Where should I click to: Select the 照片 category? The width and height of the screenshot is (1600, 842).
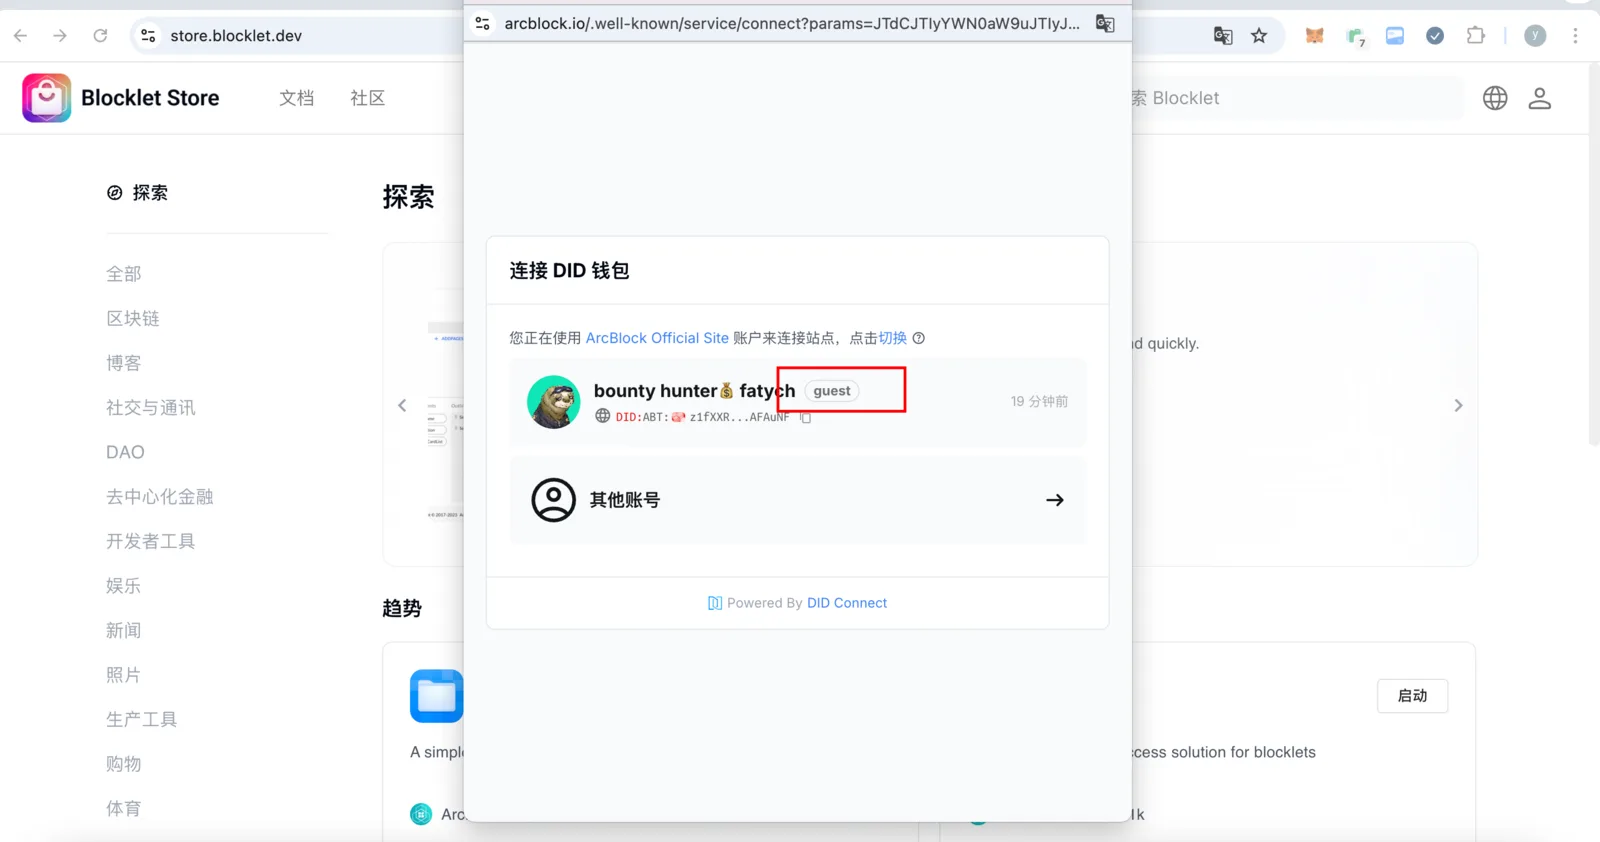click(124, 675)
